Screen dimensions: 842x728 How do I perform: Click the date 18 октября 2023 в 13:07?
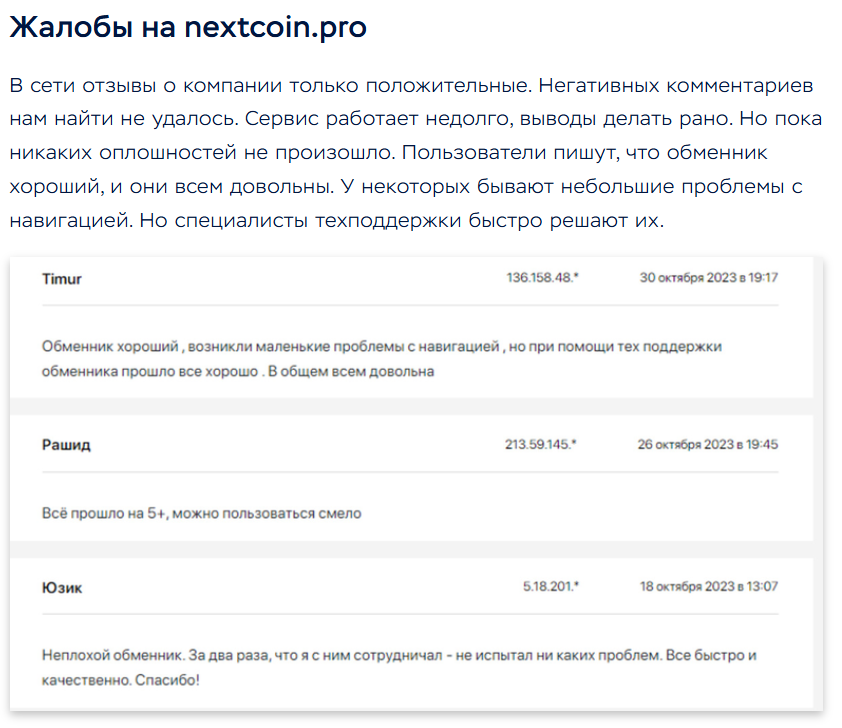pos(709,586)
